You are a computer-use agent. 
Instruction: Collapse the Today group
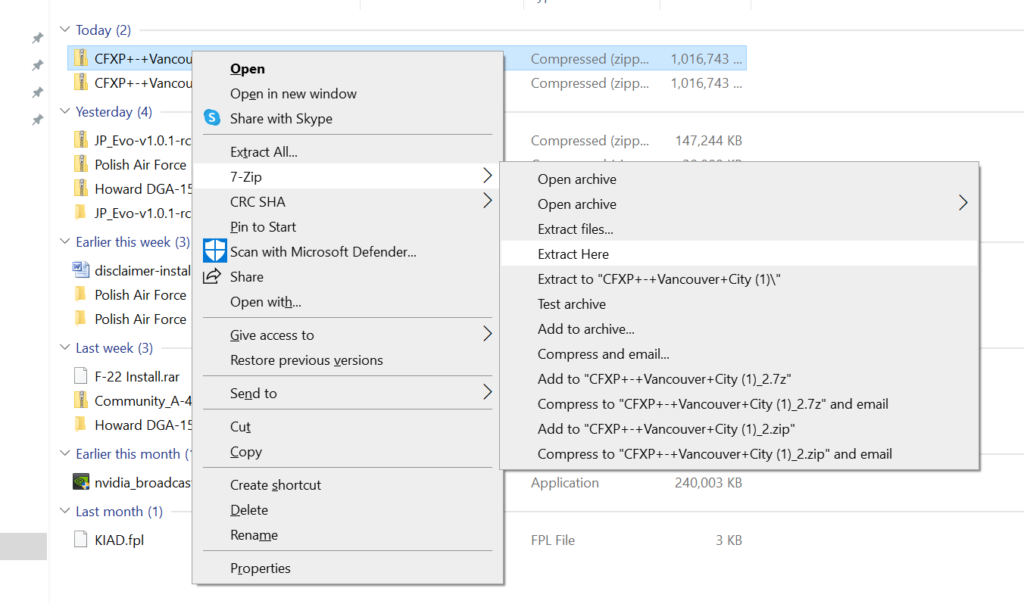coord(65,29)
